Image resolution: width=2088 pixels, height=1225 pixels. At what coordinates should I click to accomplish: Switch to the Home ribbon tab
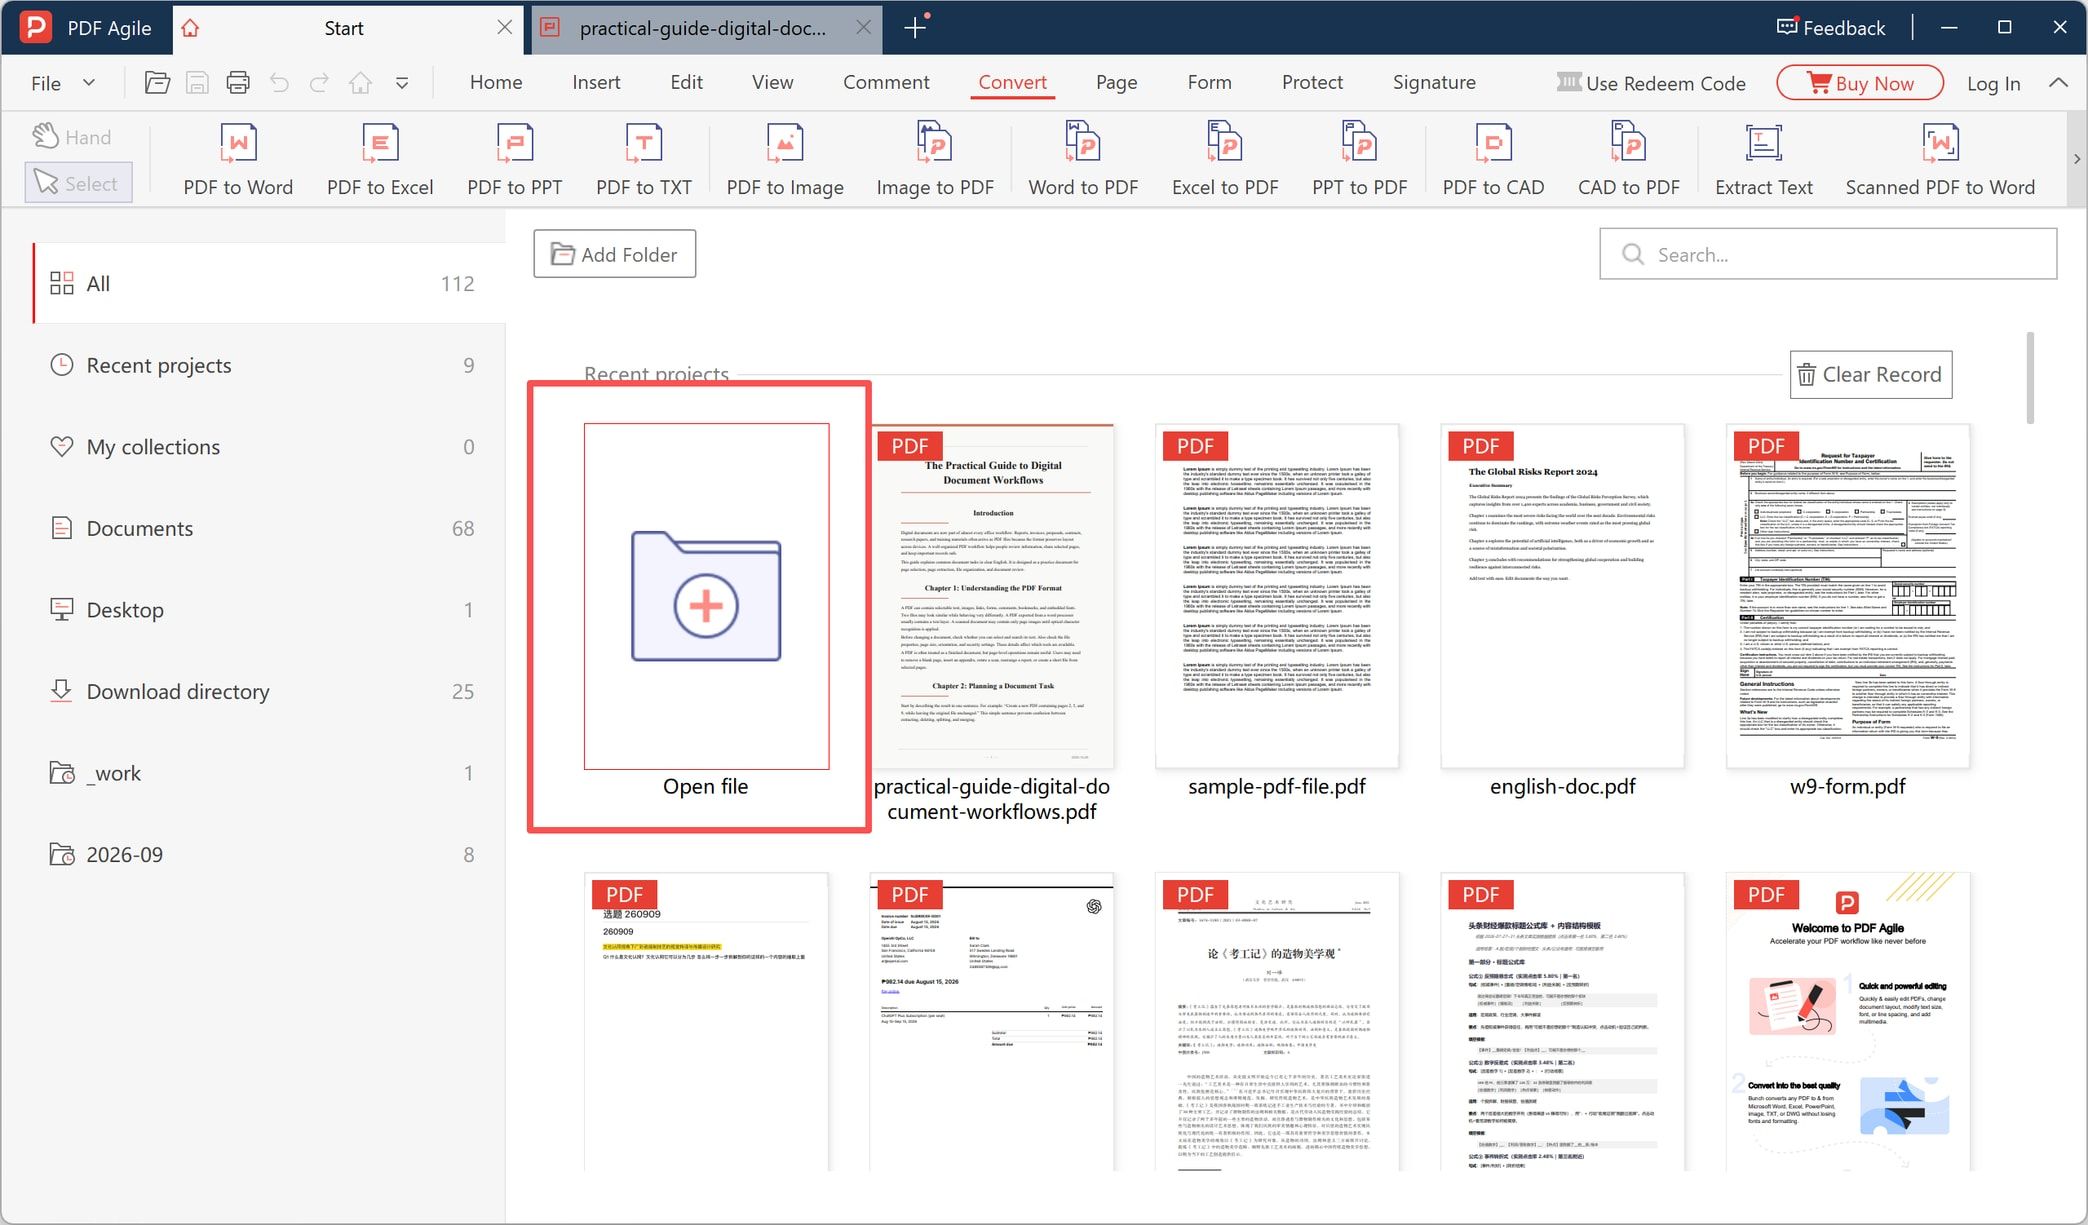[496, 83]
